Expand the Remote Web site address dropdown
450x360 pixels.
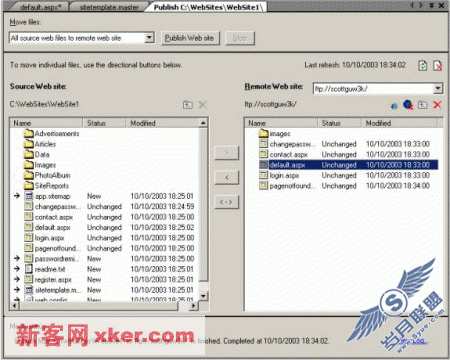coord(438,89)
